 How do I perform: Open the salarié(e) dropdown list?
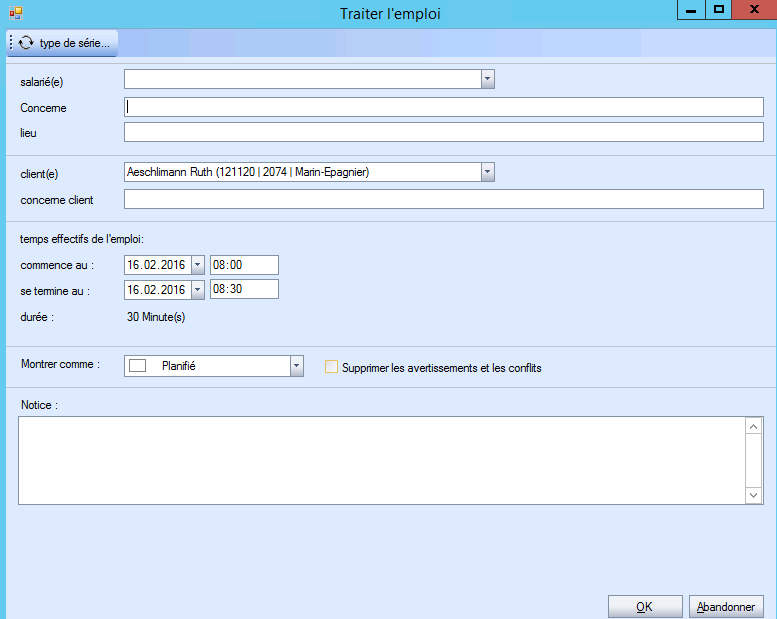pyautogui.click(x=487, y=80)
